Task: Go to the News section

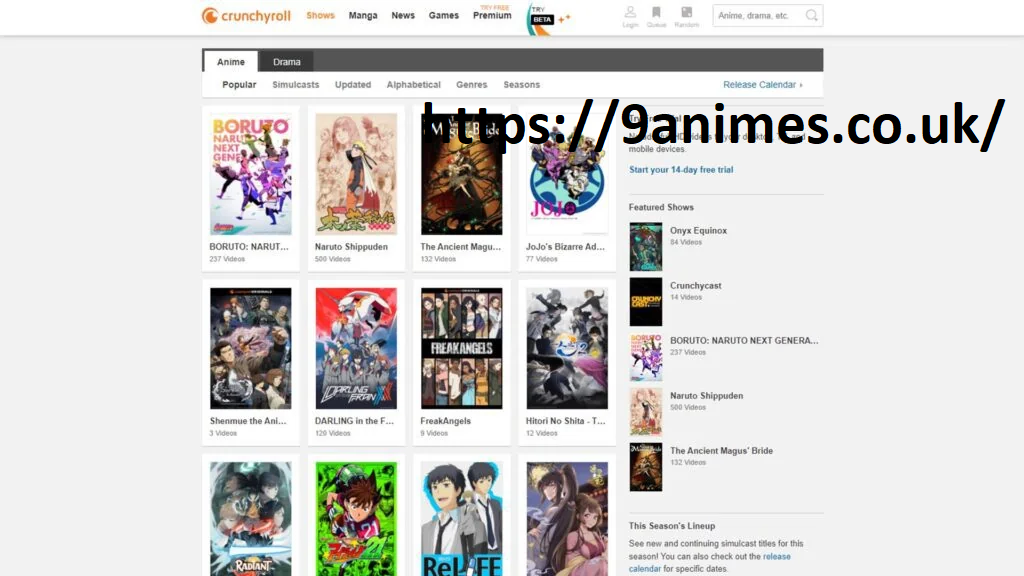Action: (x=403, y=15)
